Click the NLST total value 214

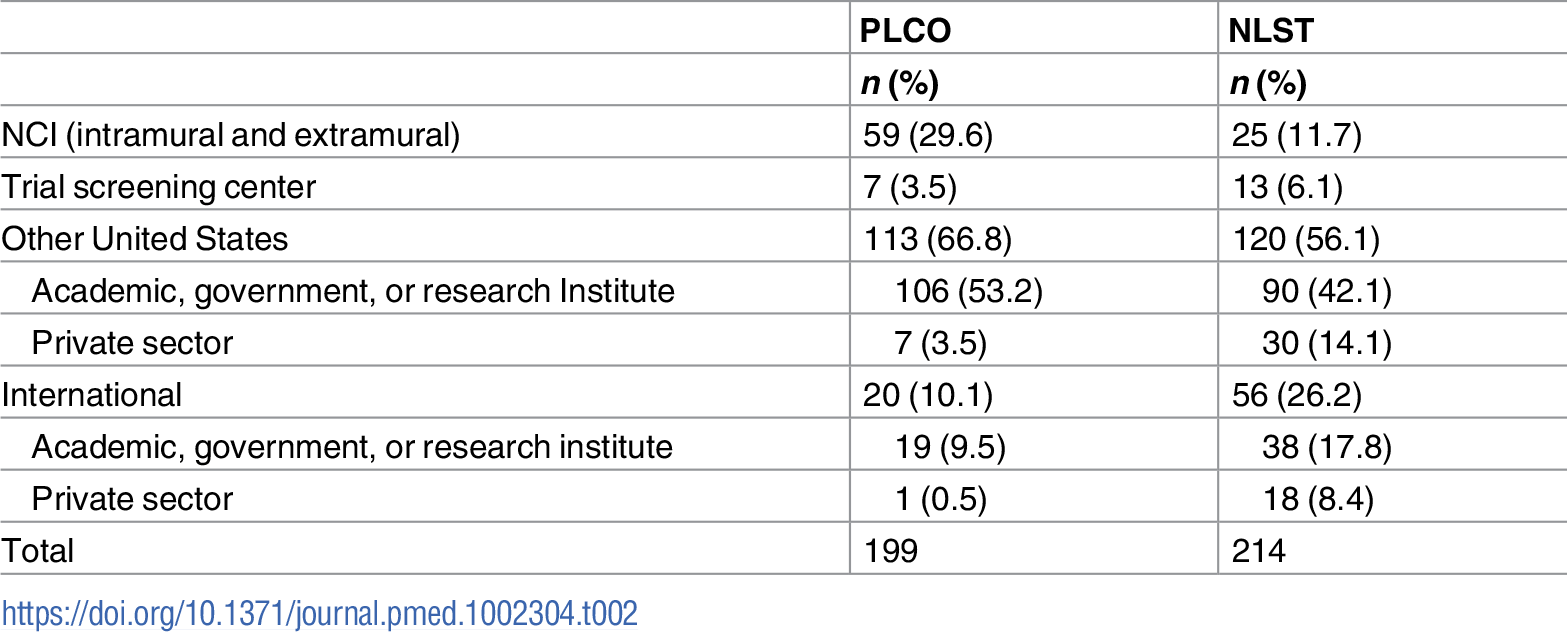(x=1257, y=551)
